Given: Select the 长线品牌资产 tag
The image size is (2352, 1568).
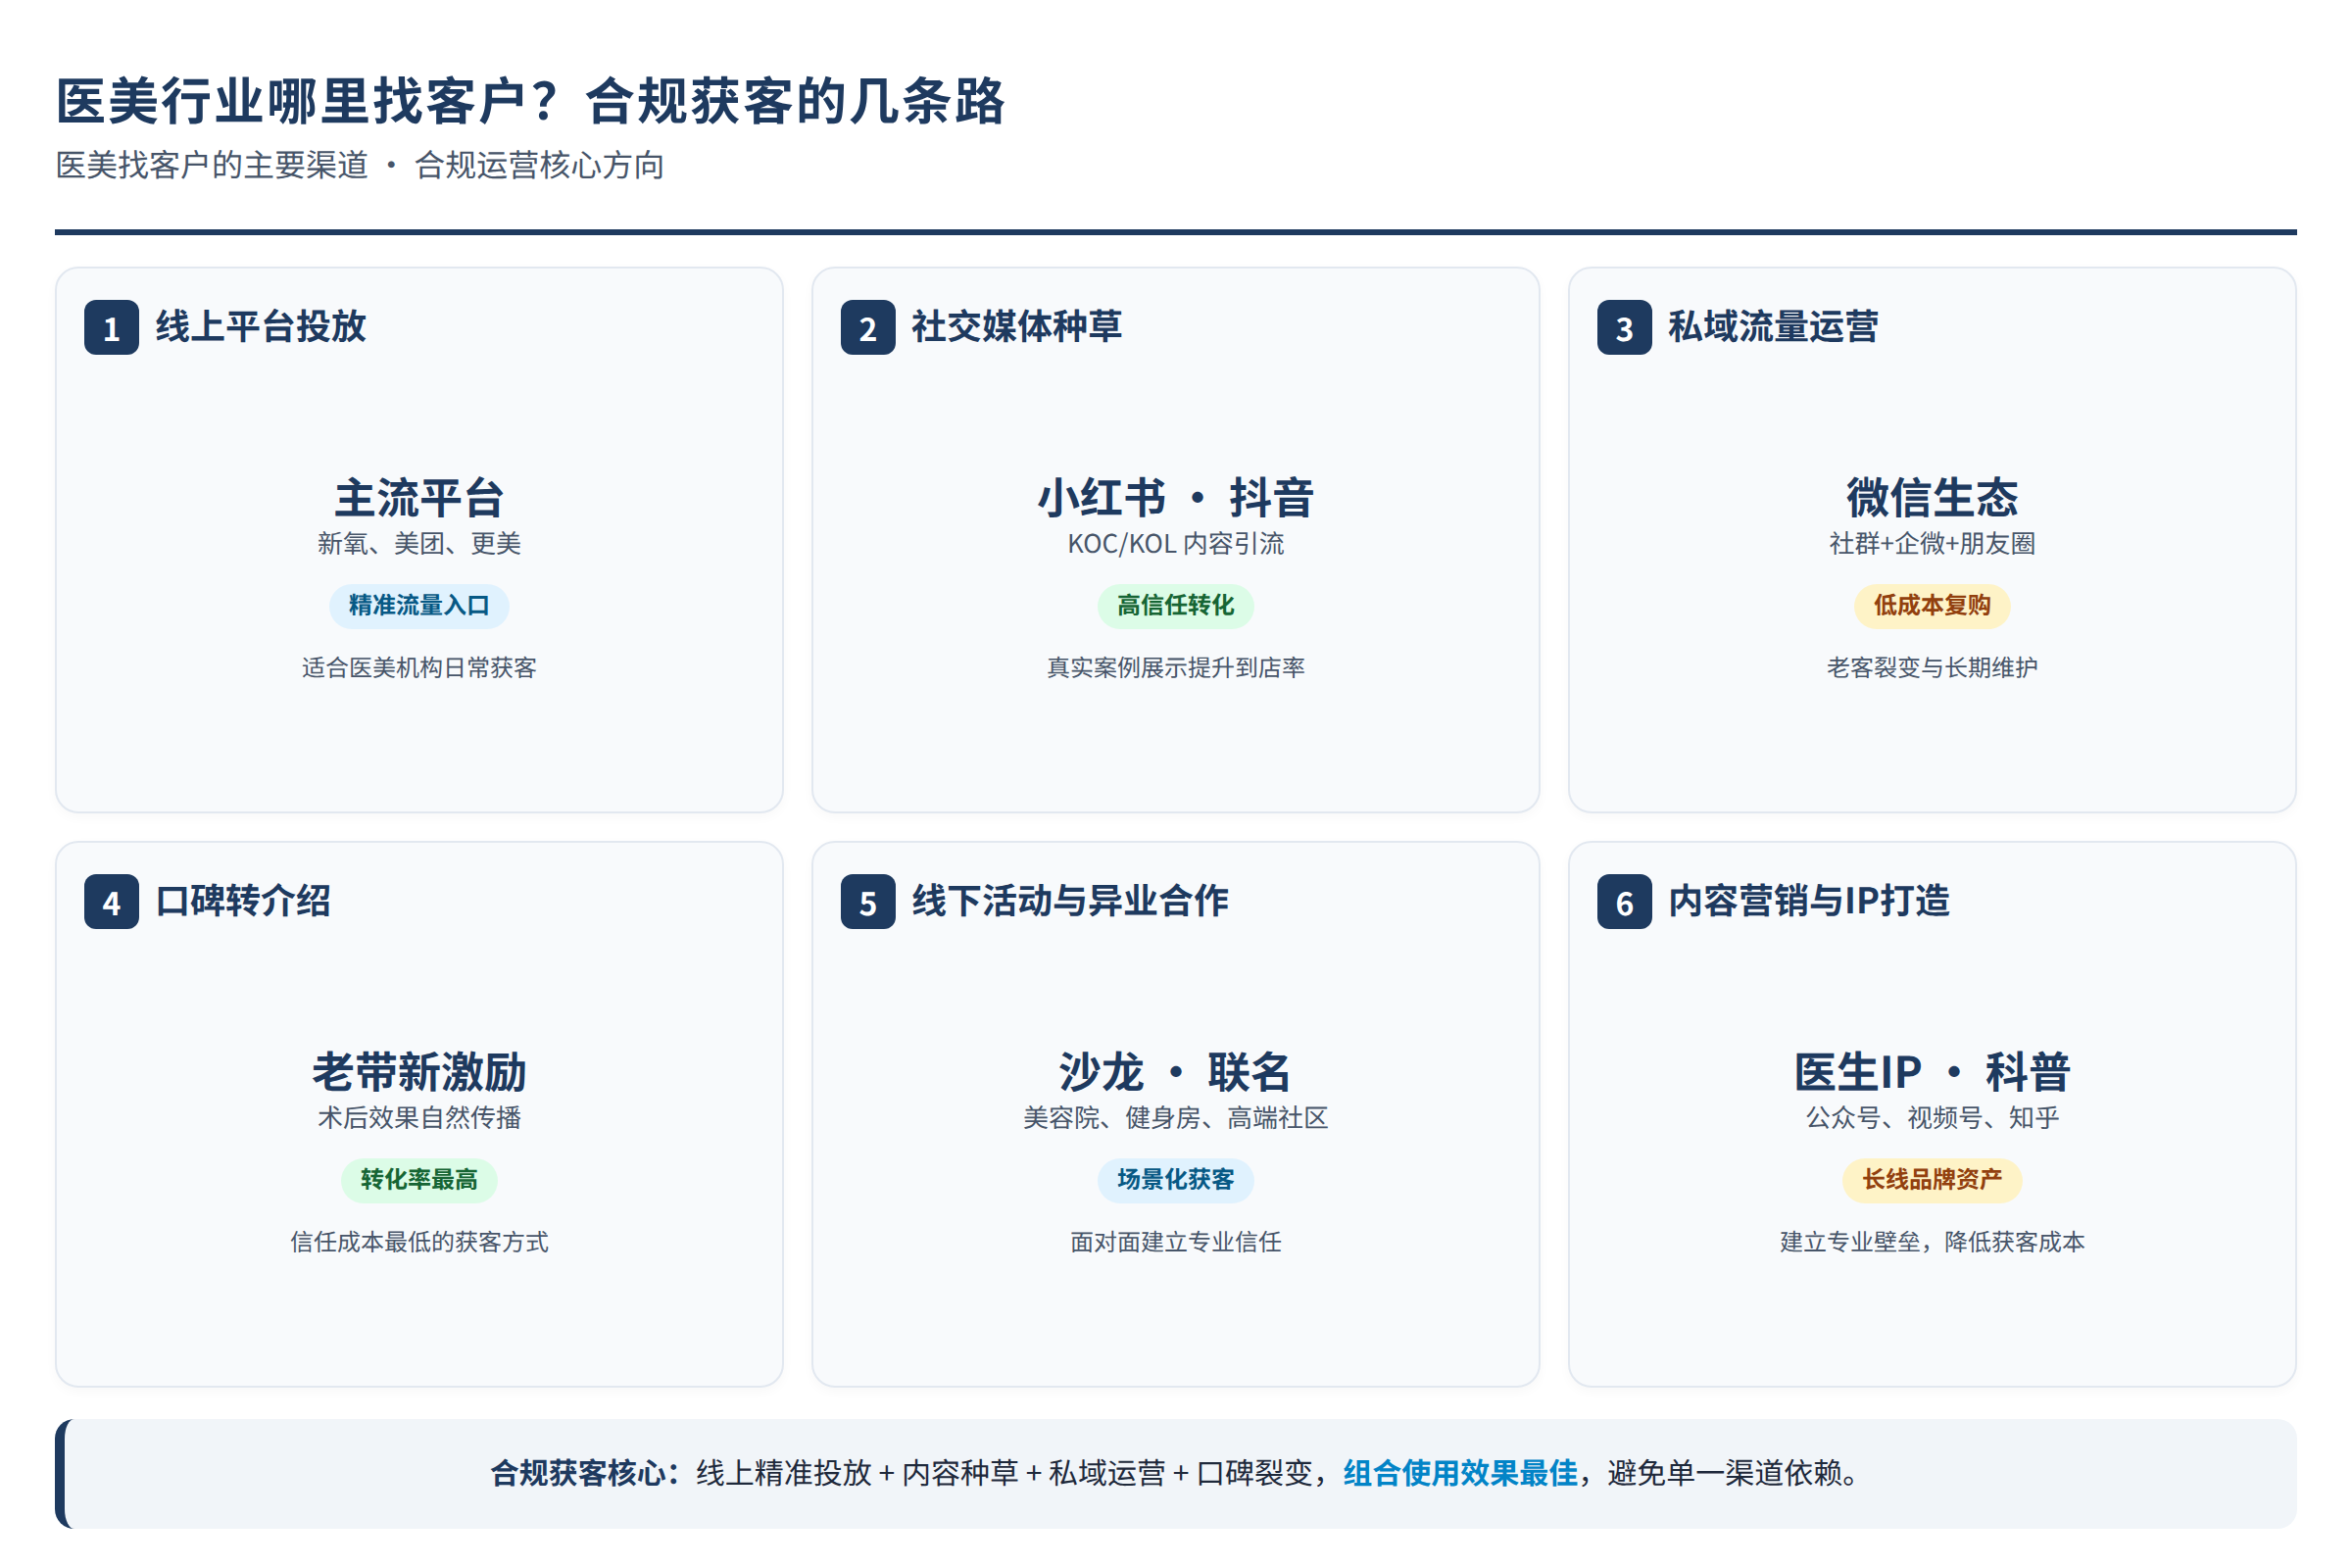Looking at the screenshot, I should pyautogui.click(x=1932, y=1180).
